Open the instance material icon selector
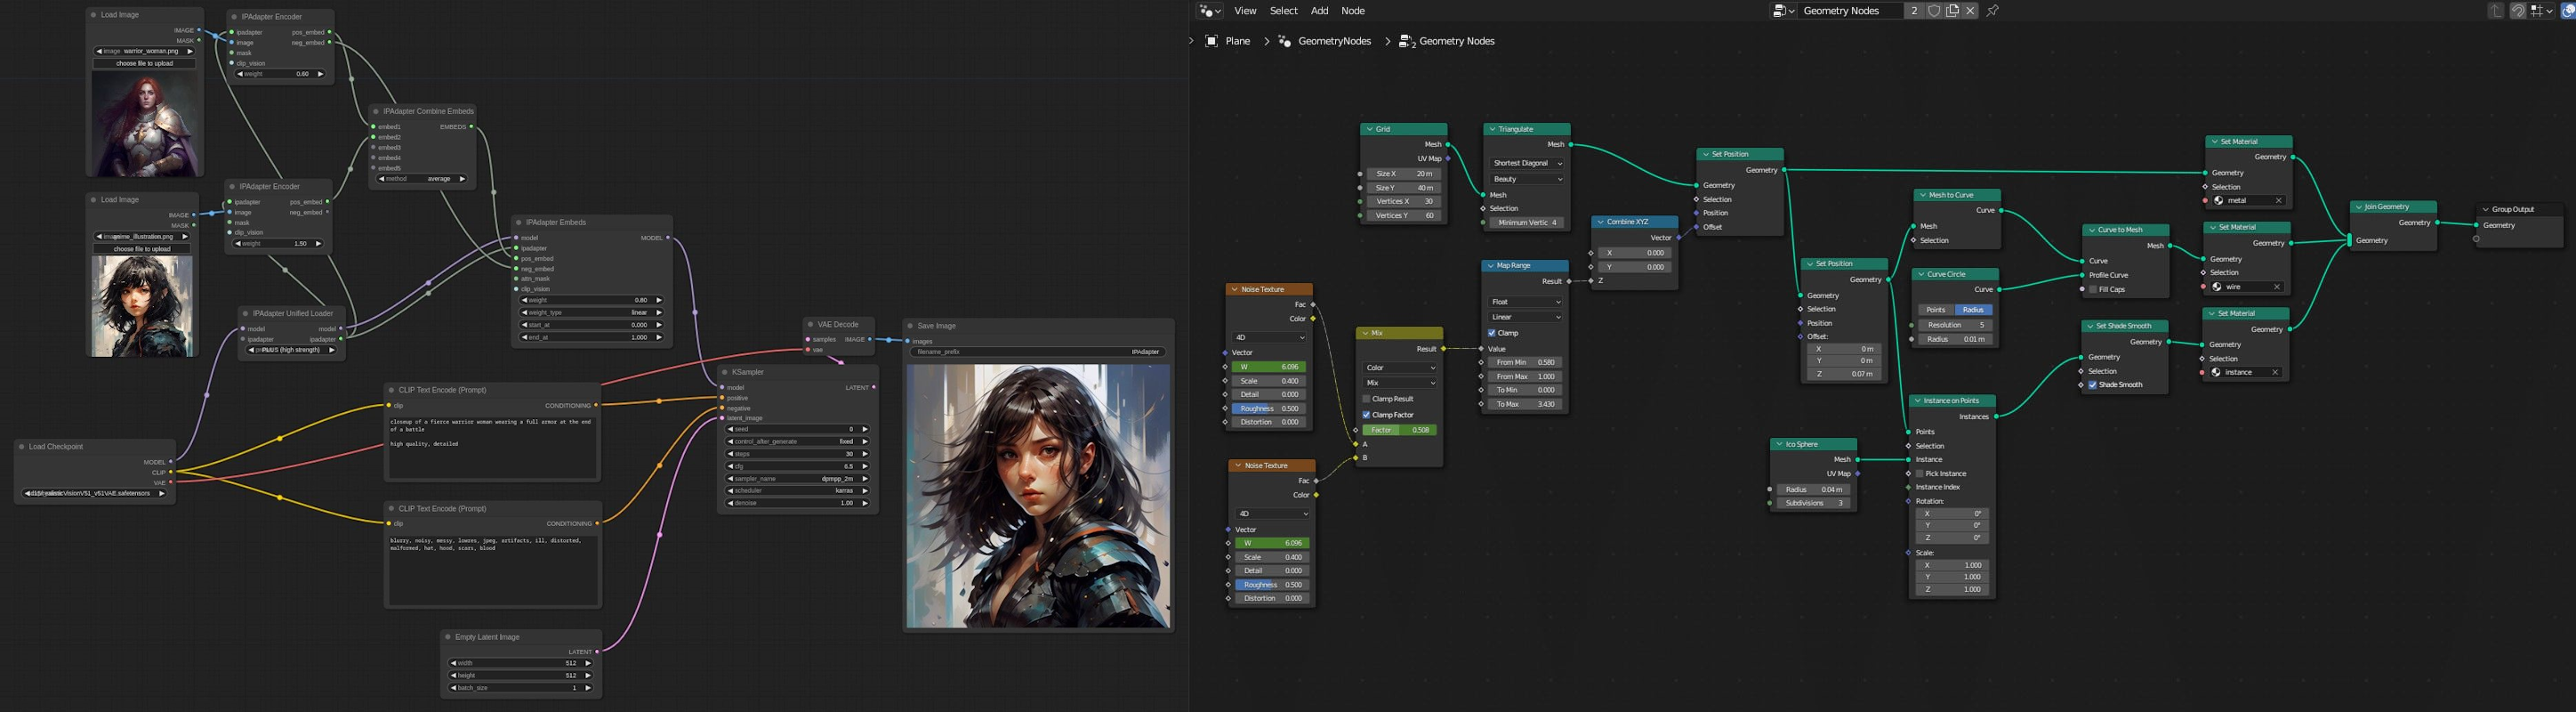 pos(2216,372)
